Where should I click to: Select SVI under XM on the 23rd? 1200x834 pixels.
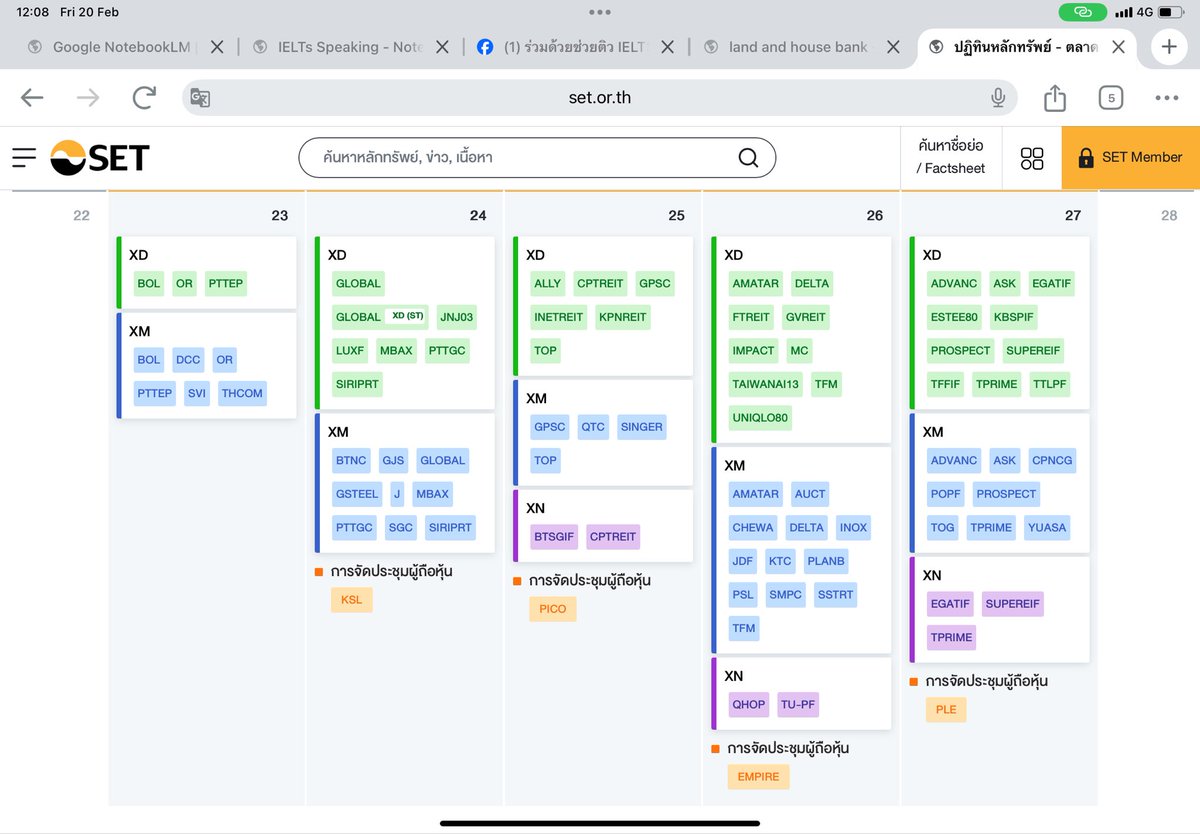197,394
